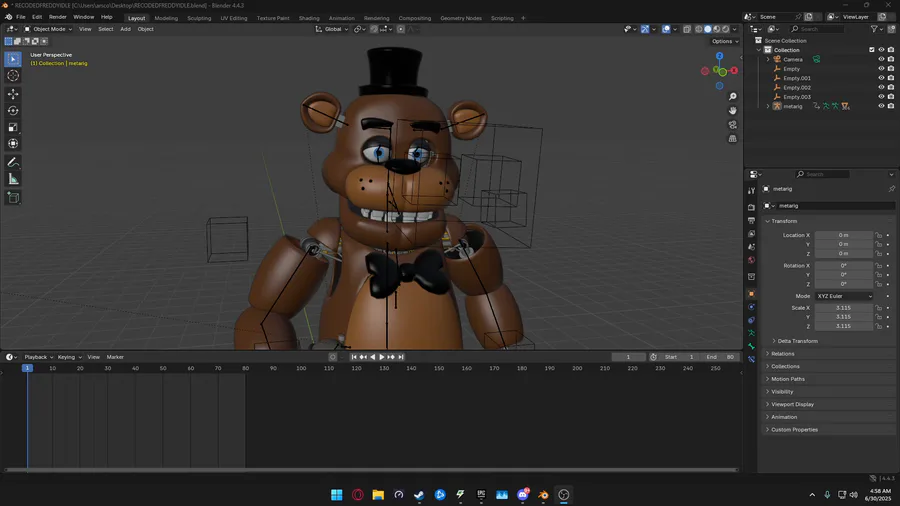Expand the Motion Paths panel
900x506 pixels.
coord(788,379)
